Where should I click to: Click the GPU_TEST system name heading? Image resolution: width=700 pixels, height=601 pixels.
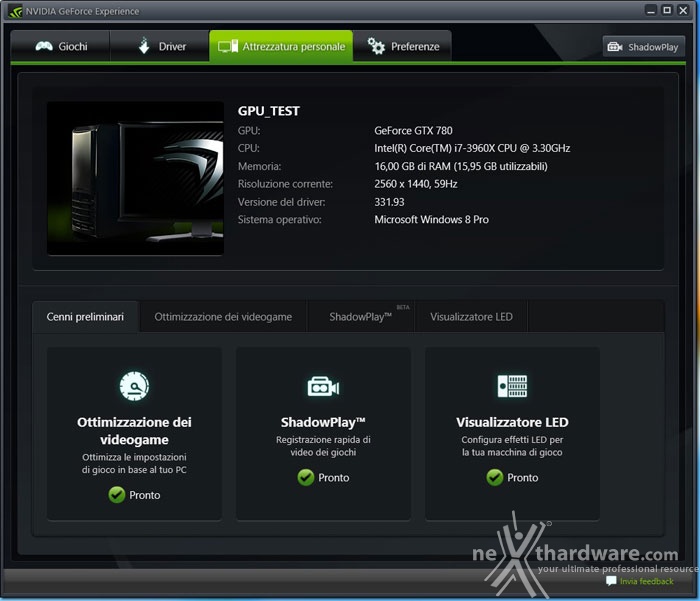tap(269, 111)
